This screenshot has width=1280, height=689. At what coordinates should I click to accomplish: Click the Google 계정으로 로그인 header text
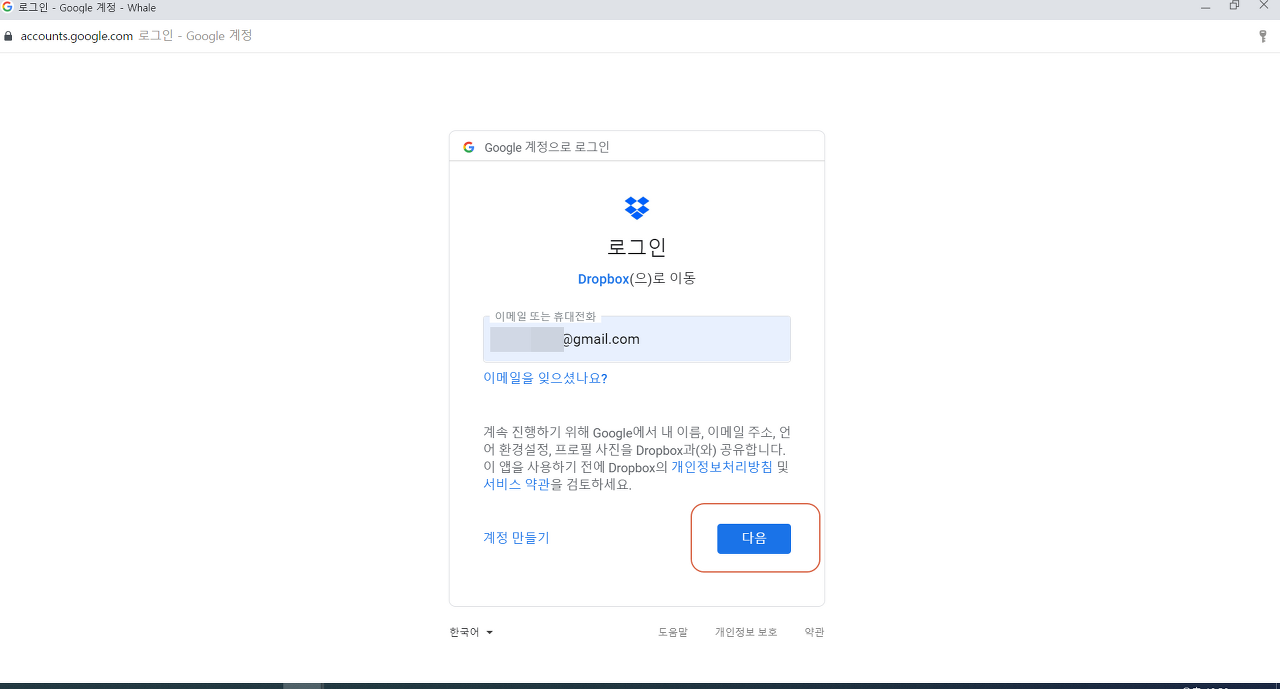[547, 147]
